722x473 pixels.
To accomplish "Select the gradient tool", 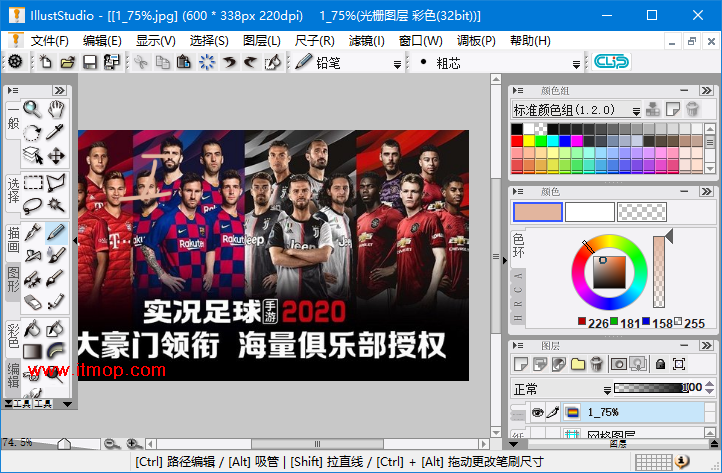I will click(32, 352).
